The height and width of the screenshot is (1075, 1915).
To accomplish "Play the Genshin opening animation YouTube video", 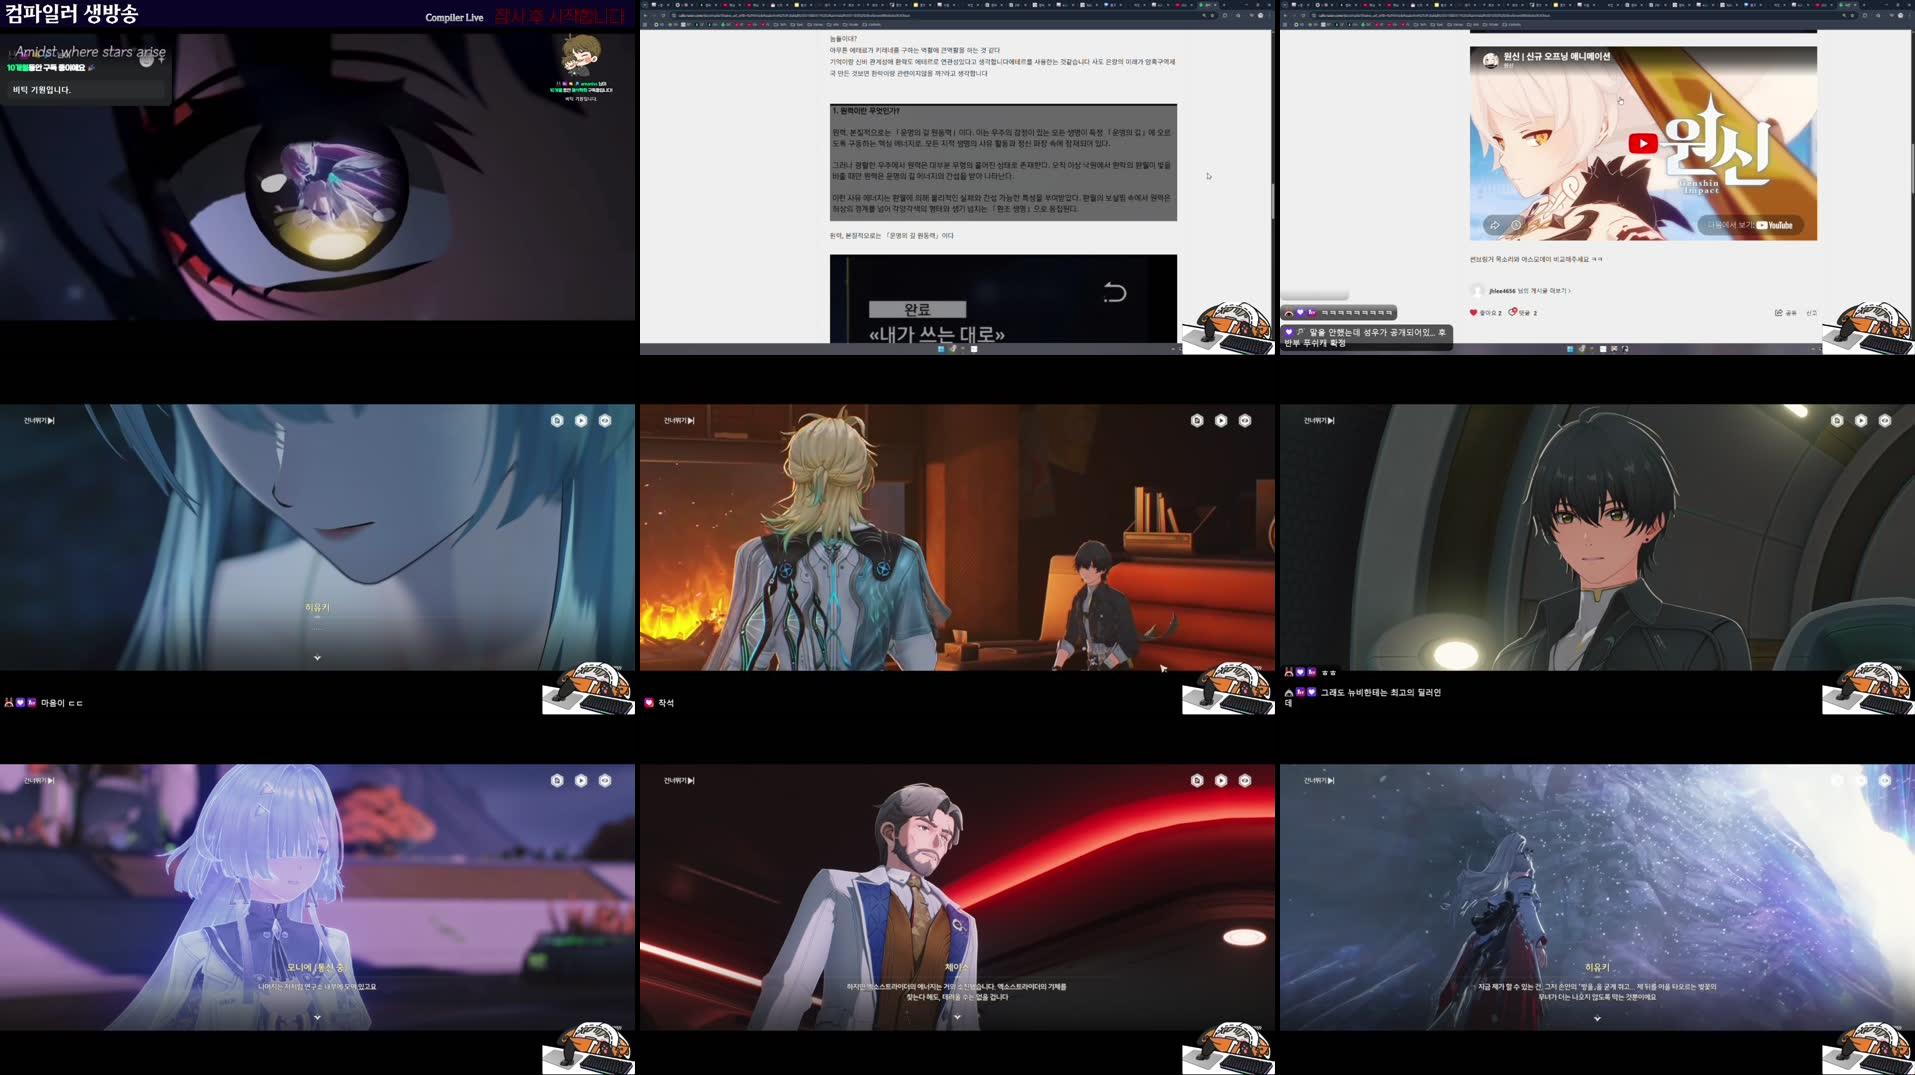I will [x=1642, y=144].
